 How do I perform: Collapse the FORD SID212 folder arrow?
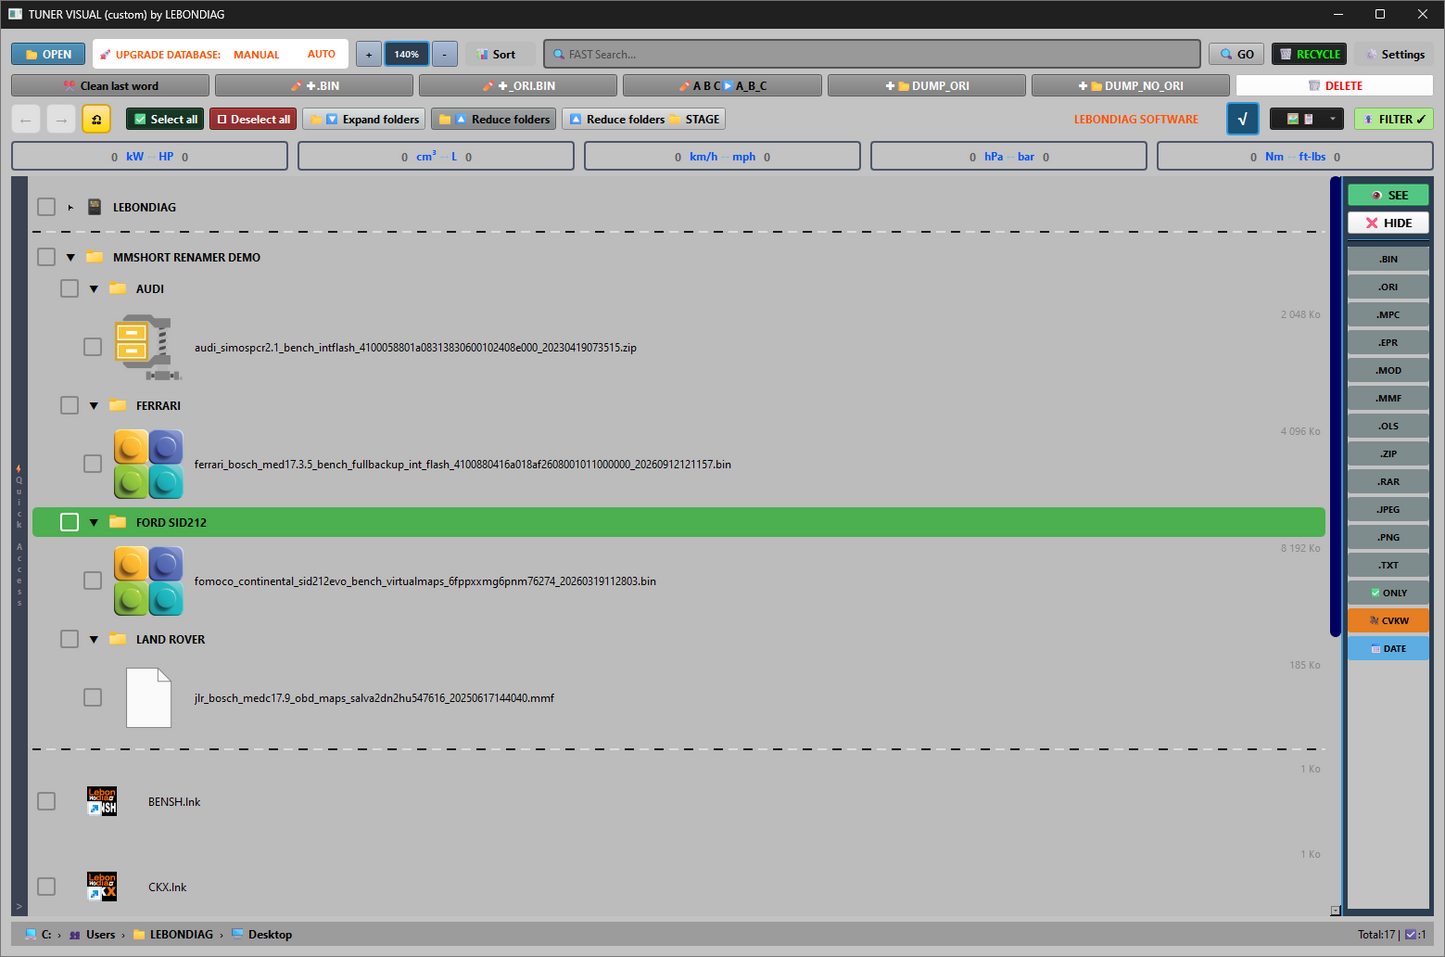tap(93, 522)
